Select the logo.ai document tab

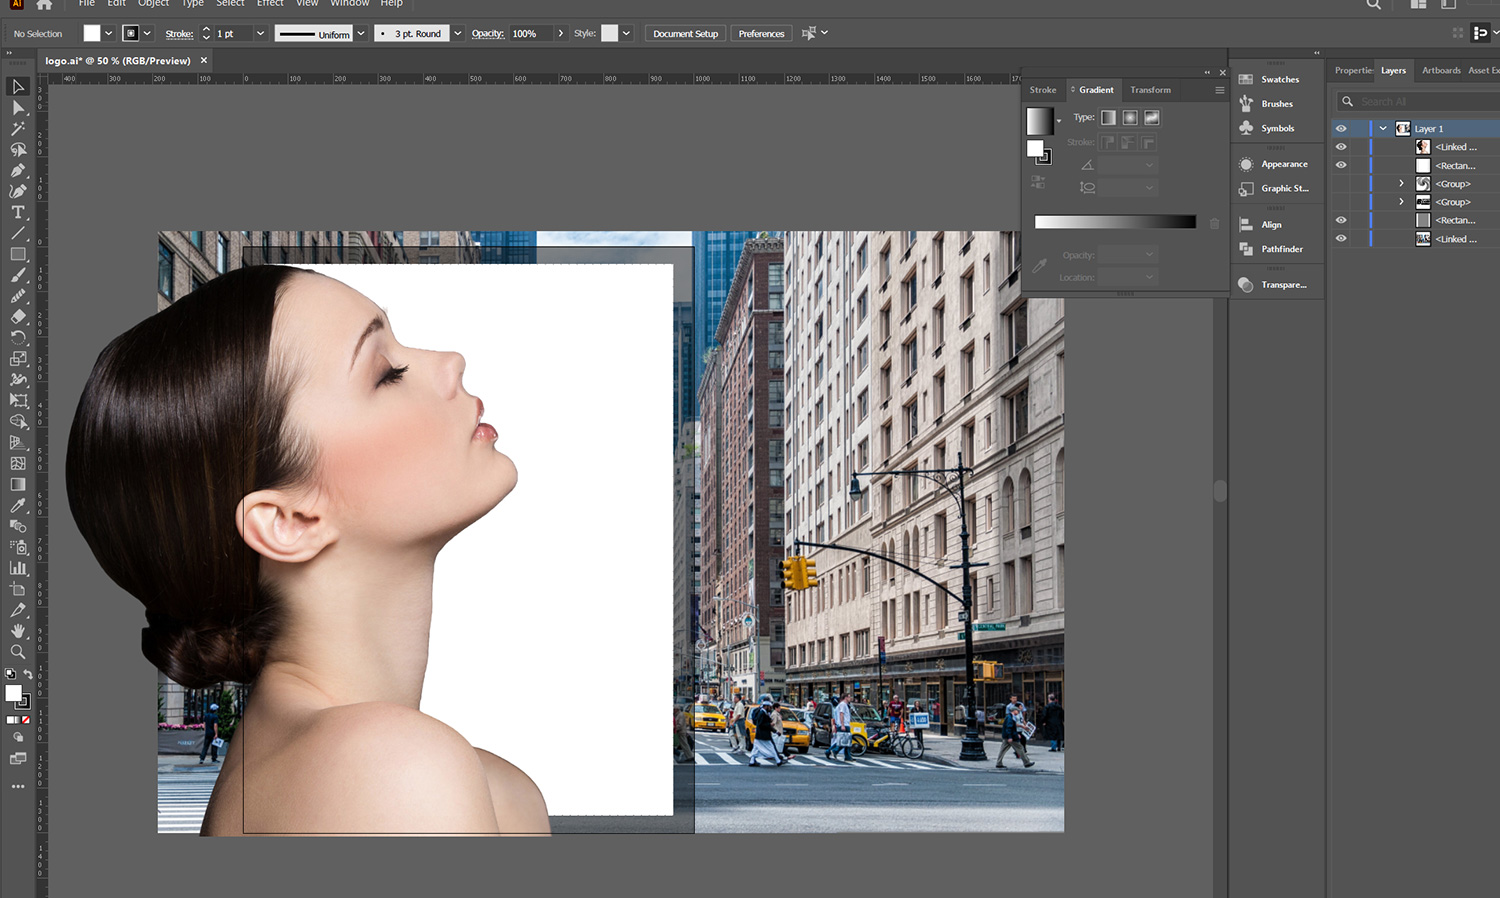point(118,61)
